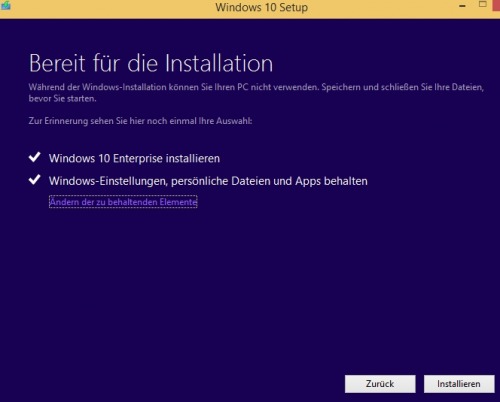500x402 pixels.
Task: Click the 'Windows 10 Setup' title bar text
Action: (x=261, y=7)
